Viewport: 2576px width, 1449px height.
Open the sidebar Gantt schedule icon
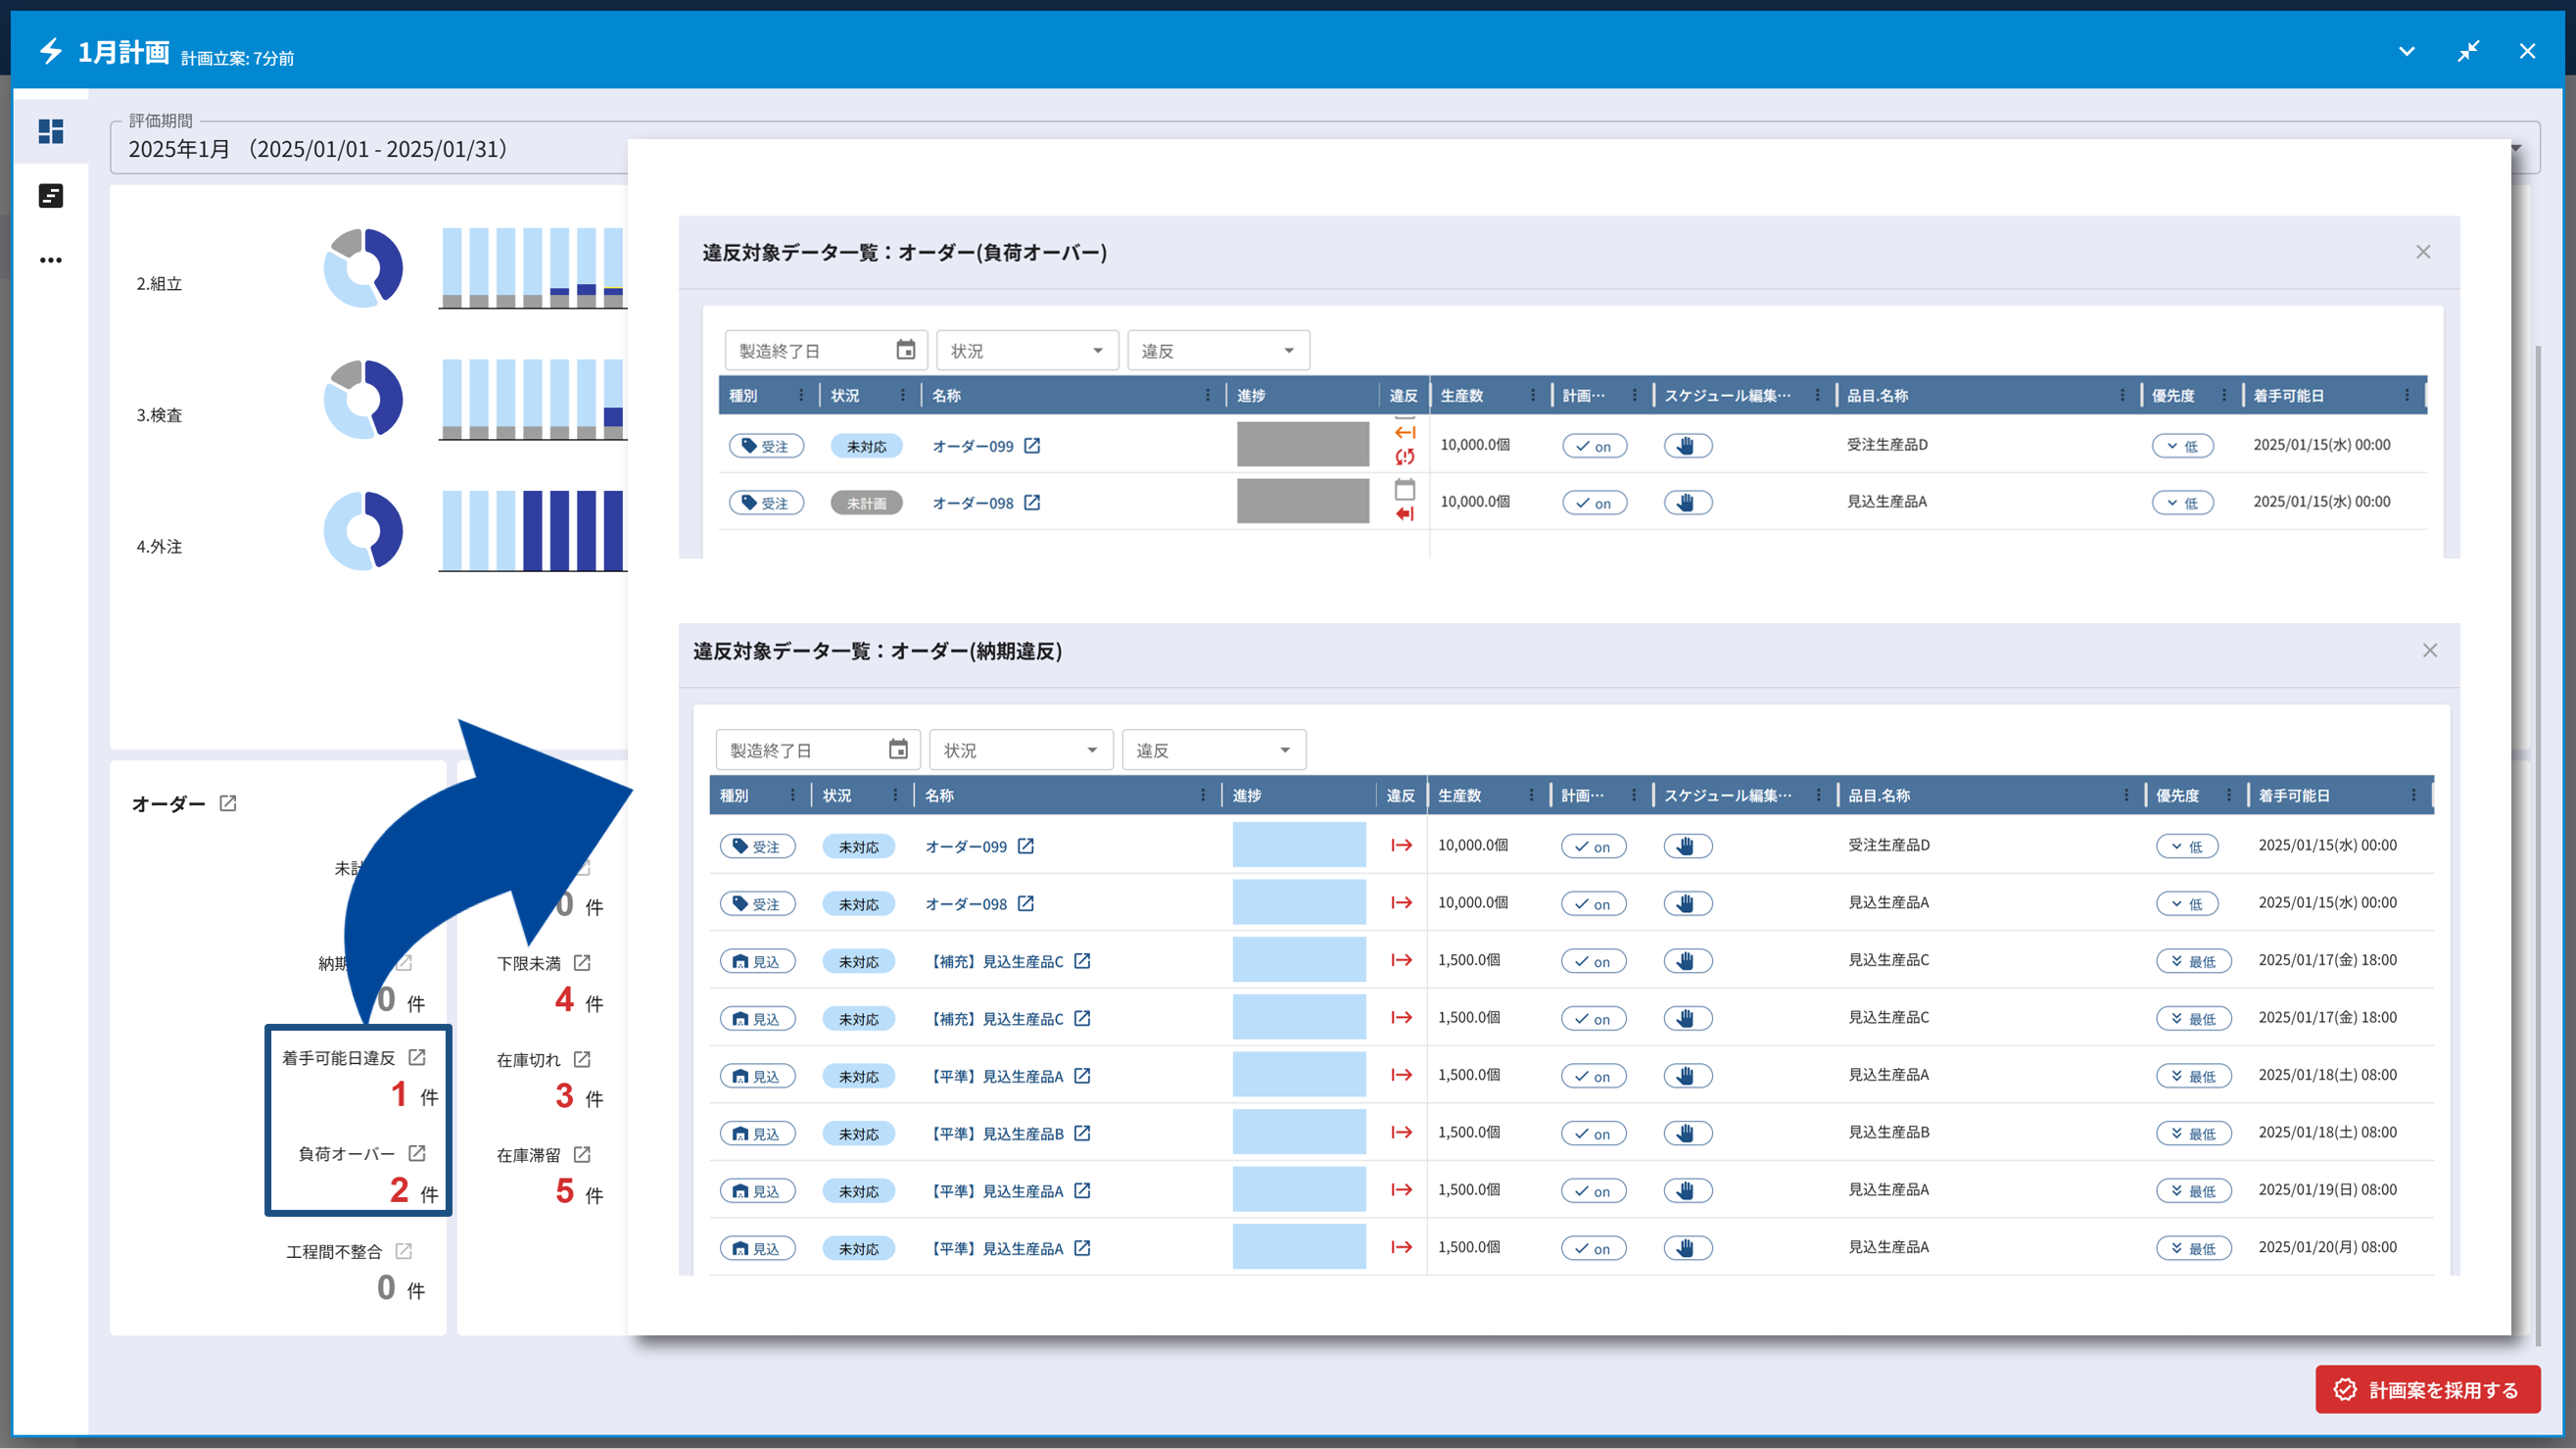pyautogui.click(x=51, y=196)
